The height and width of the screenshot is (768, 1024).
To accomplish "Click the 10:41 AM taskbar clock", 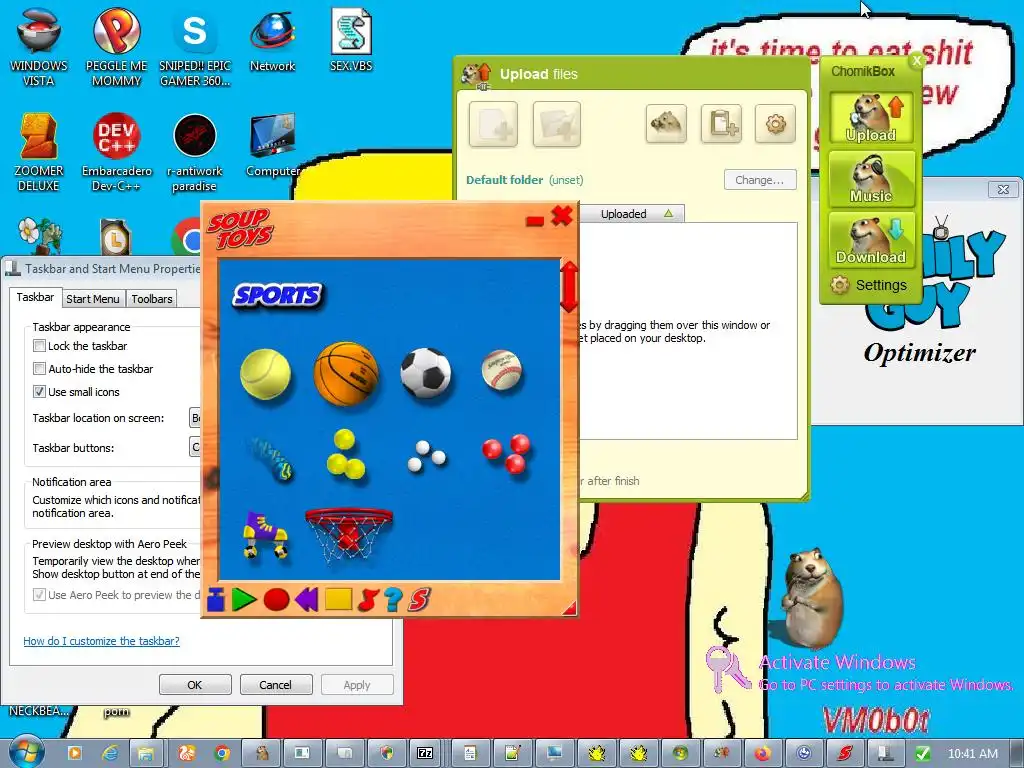I will coord(972,754).
